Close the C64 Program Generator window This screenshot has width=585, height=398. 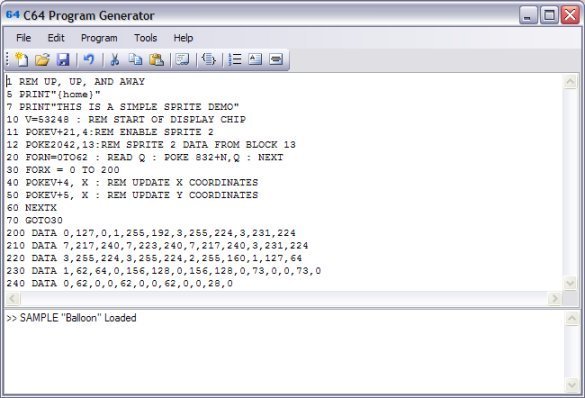(570, 15)
